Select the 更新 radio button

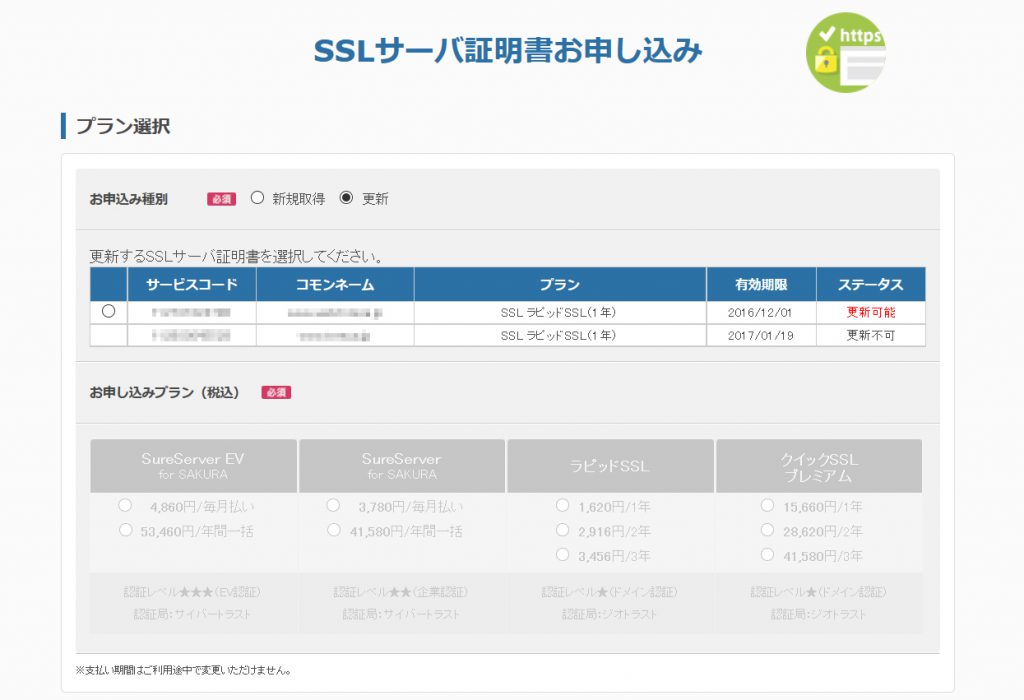346,198
